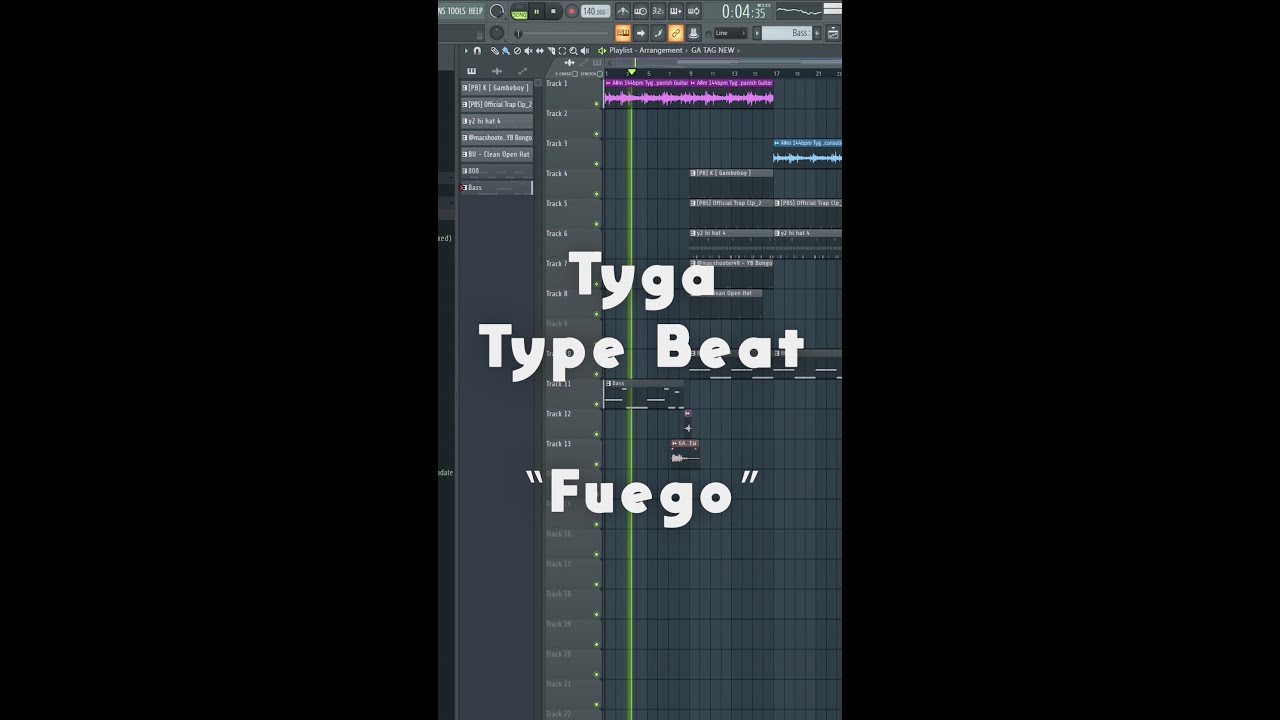Pause playback with the pause button
The height and width of the screenshot is (720, 1280).
[x=537, y=11]
